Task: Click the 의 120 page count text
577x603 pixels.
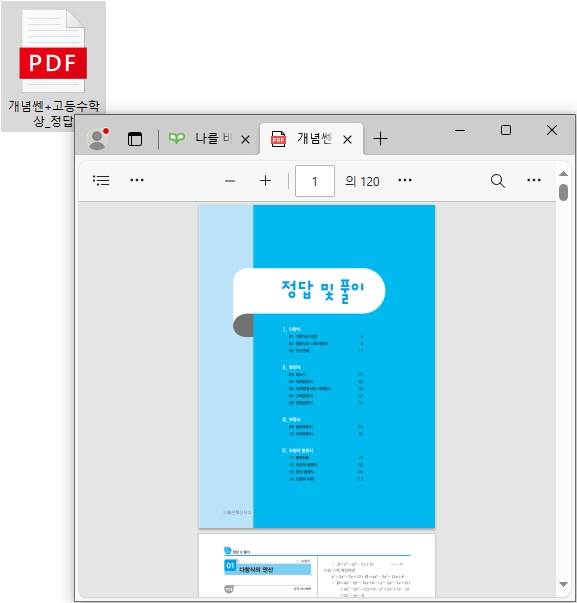Action: click(362, 181)
